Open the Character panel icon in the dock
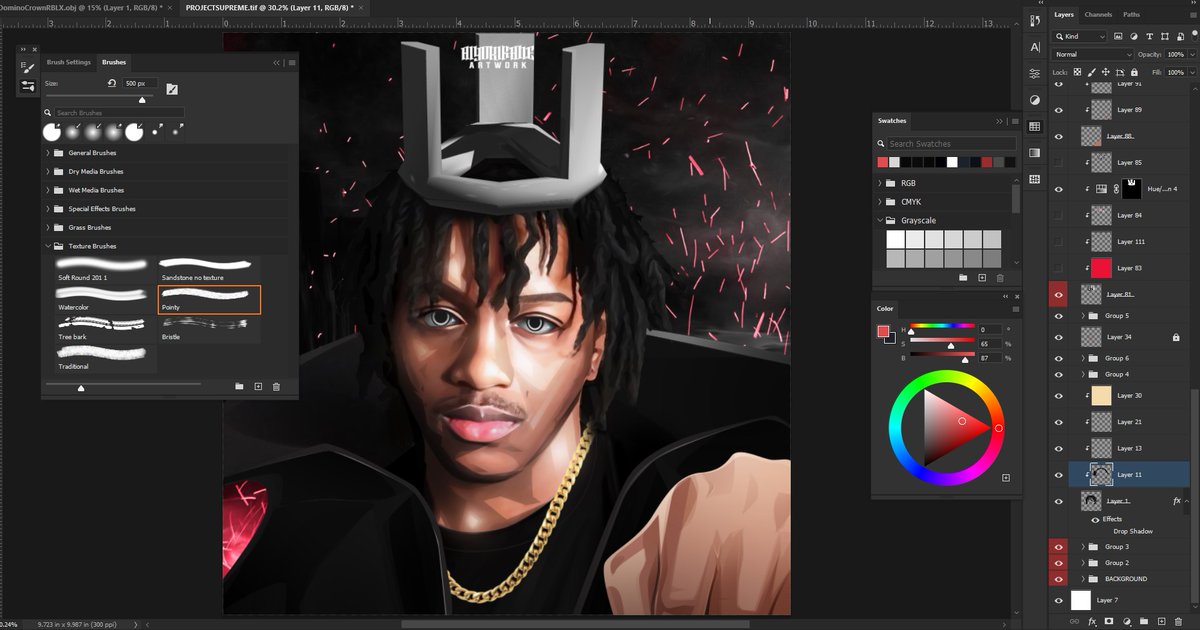The image size is (1200, 630). pyautogui.click(x=1034, y=48)
